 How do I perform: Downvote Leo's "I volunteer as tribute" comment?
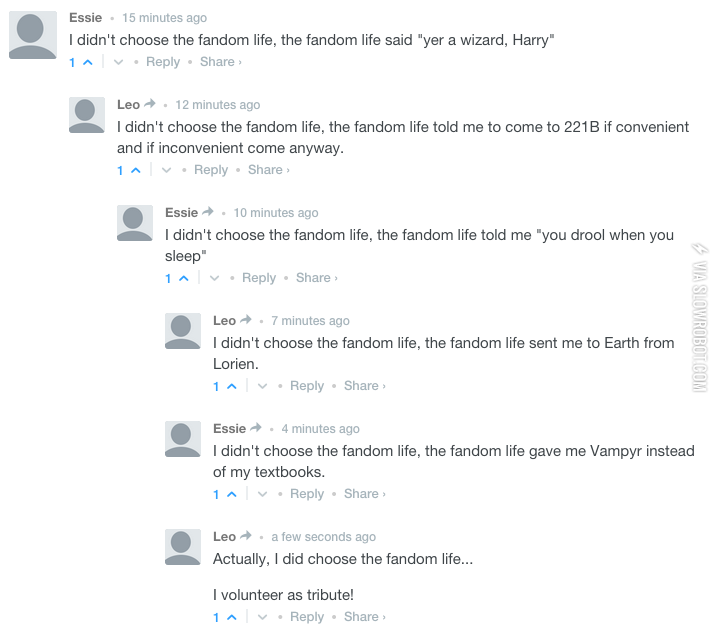pos(261,617)
